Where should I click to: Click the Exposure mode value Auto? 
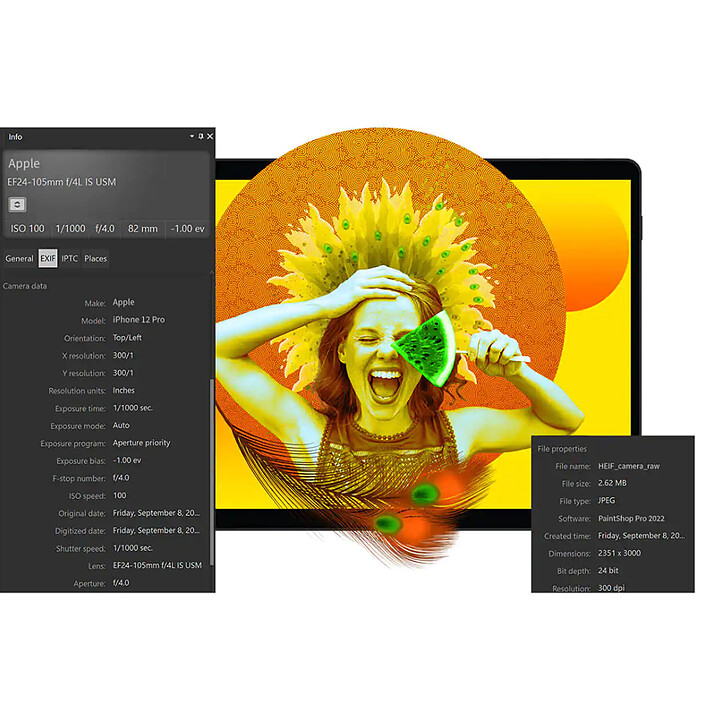pos(121,425)
